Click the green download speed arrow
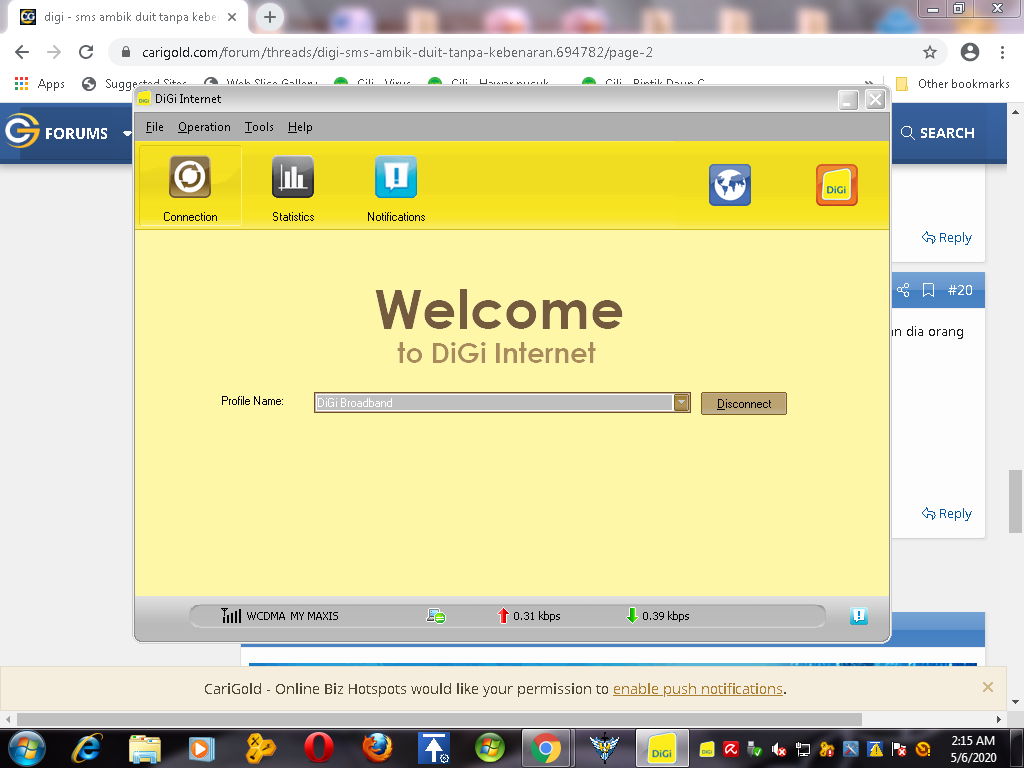Image resolution: width=1024 pixels, height=768 pixels. click(632, 615)
